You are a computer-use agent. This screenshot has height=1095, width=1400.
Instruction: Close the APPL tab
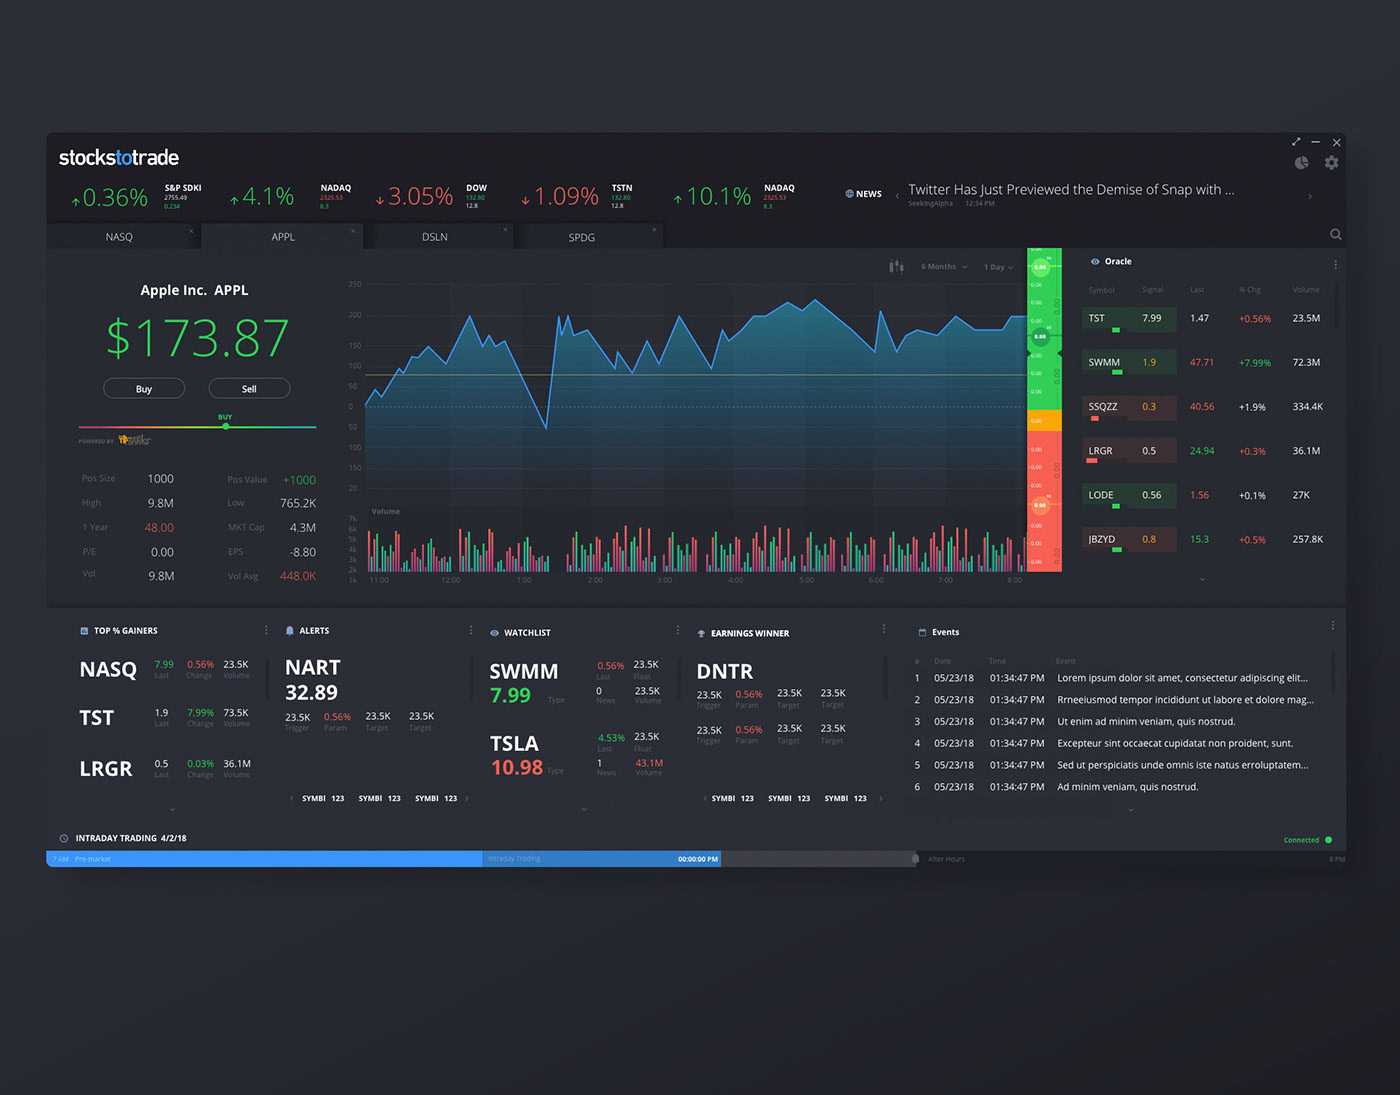coord(352,231)
